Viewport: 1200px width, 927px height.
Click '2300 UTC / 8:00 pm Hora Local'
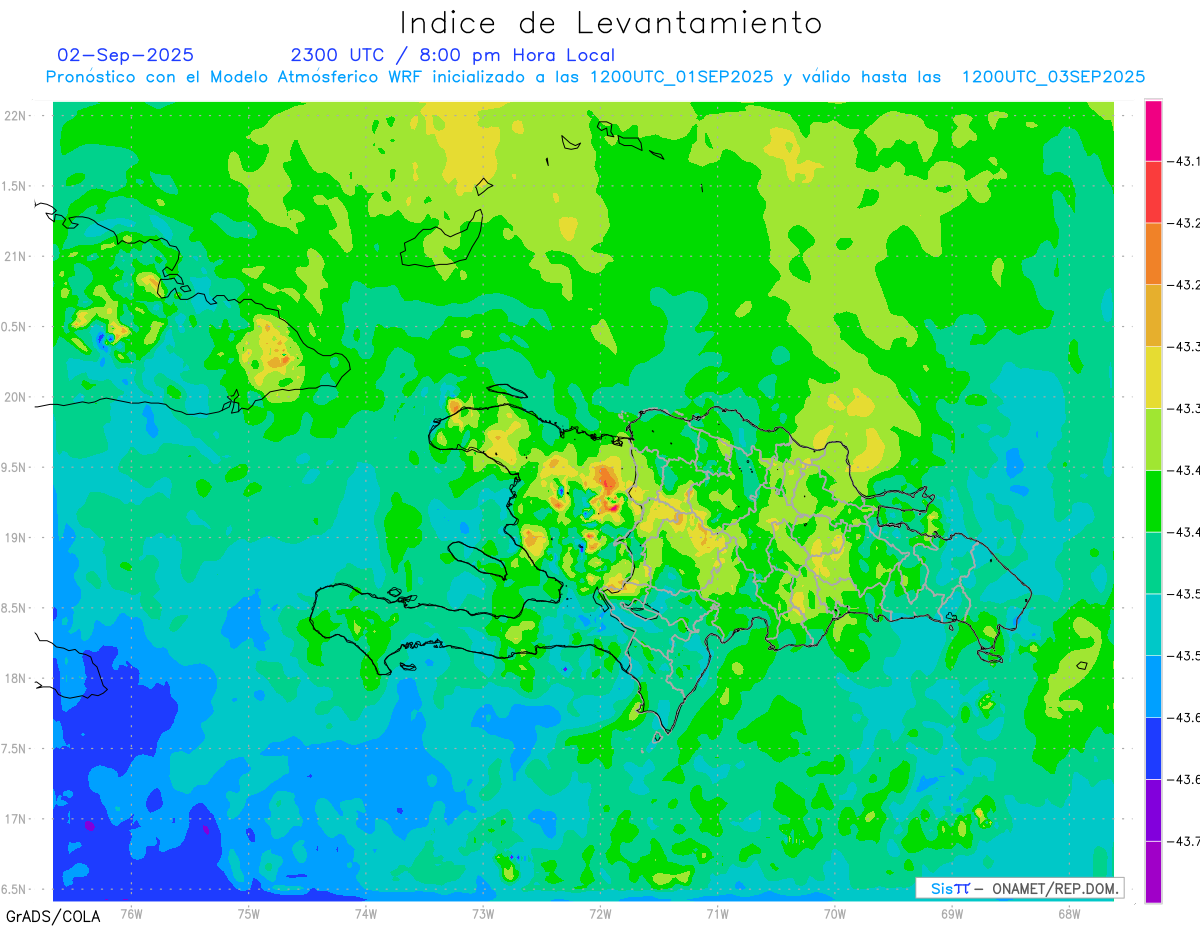click(x=453, y=55)
